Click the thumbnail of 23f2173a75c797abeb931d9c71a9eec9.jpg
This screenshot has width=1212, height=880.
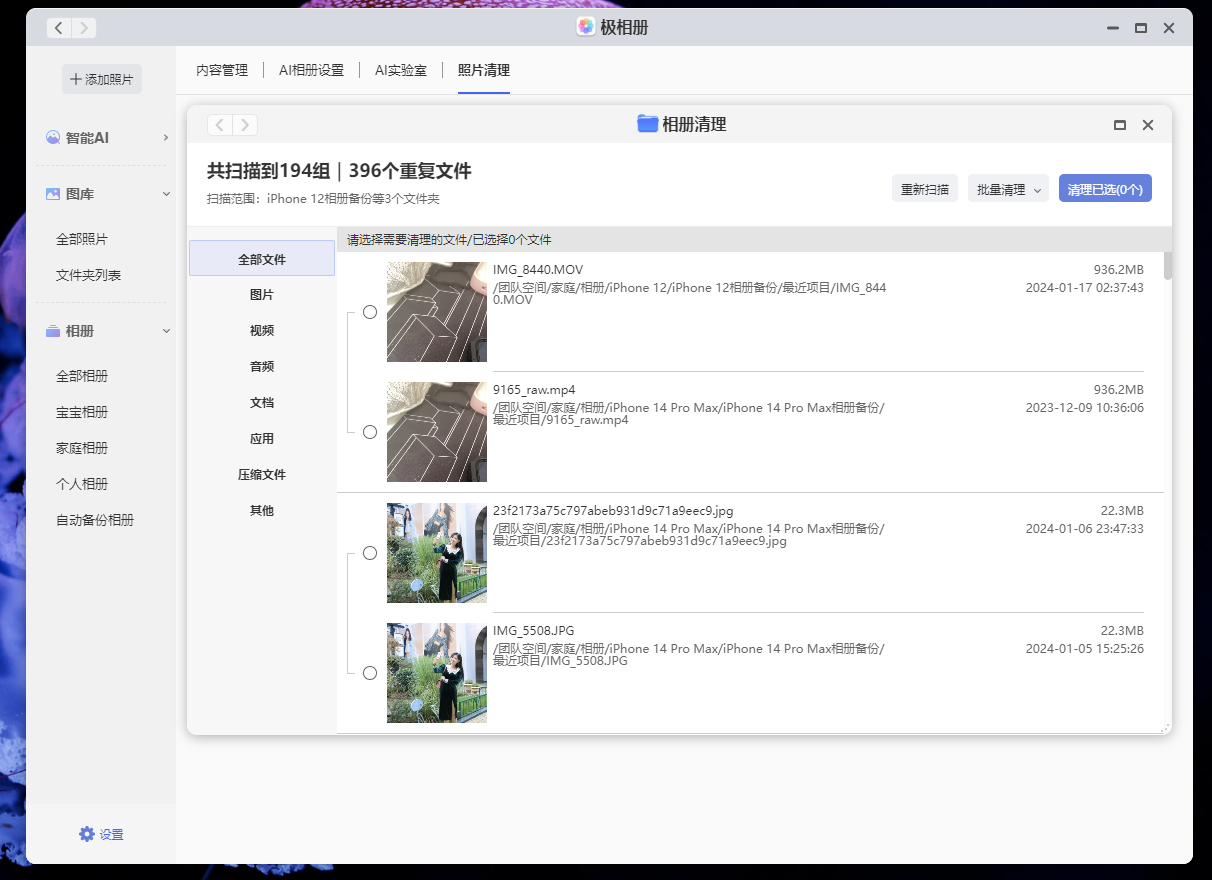[437, 552]
